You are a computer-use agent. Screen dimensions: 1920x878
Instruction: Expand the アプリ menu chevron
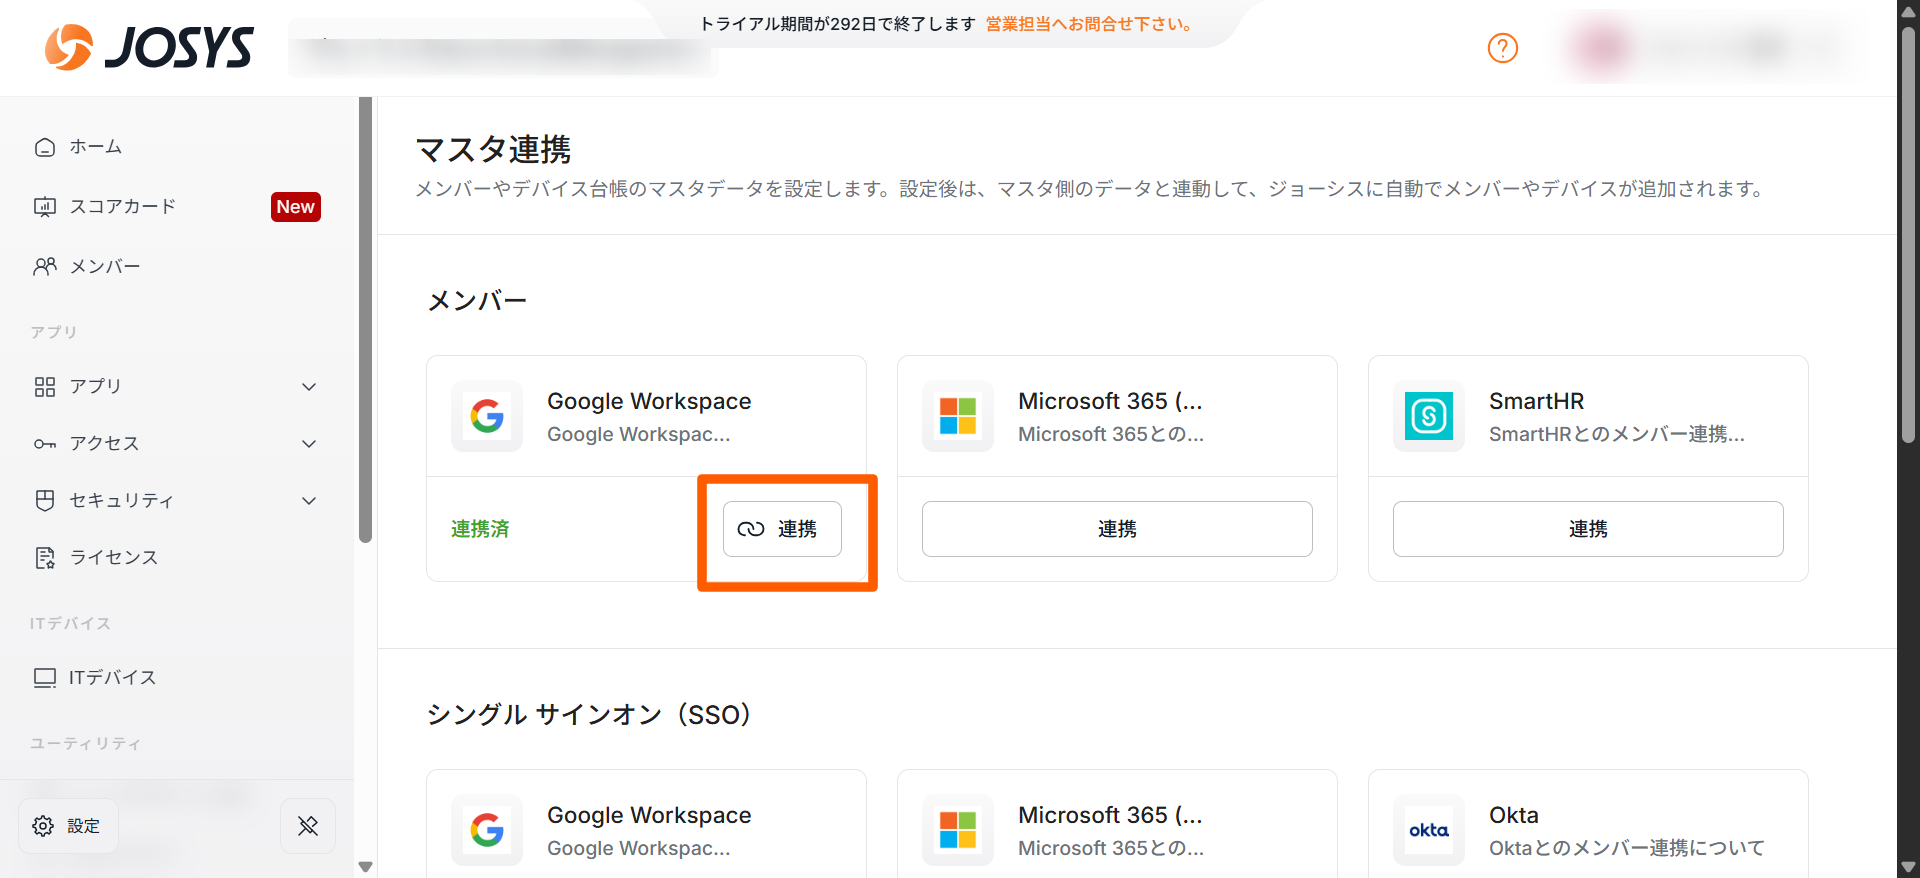(309, 387)
